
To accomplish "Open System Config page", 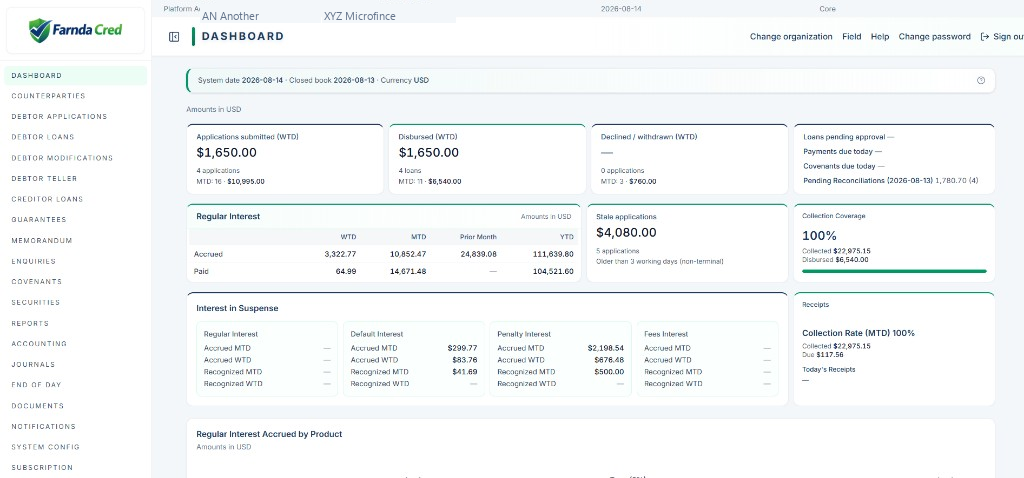I will pyautogui.click(x=75, y=447).
